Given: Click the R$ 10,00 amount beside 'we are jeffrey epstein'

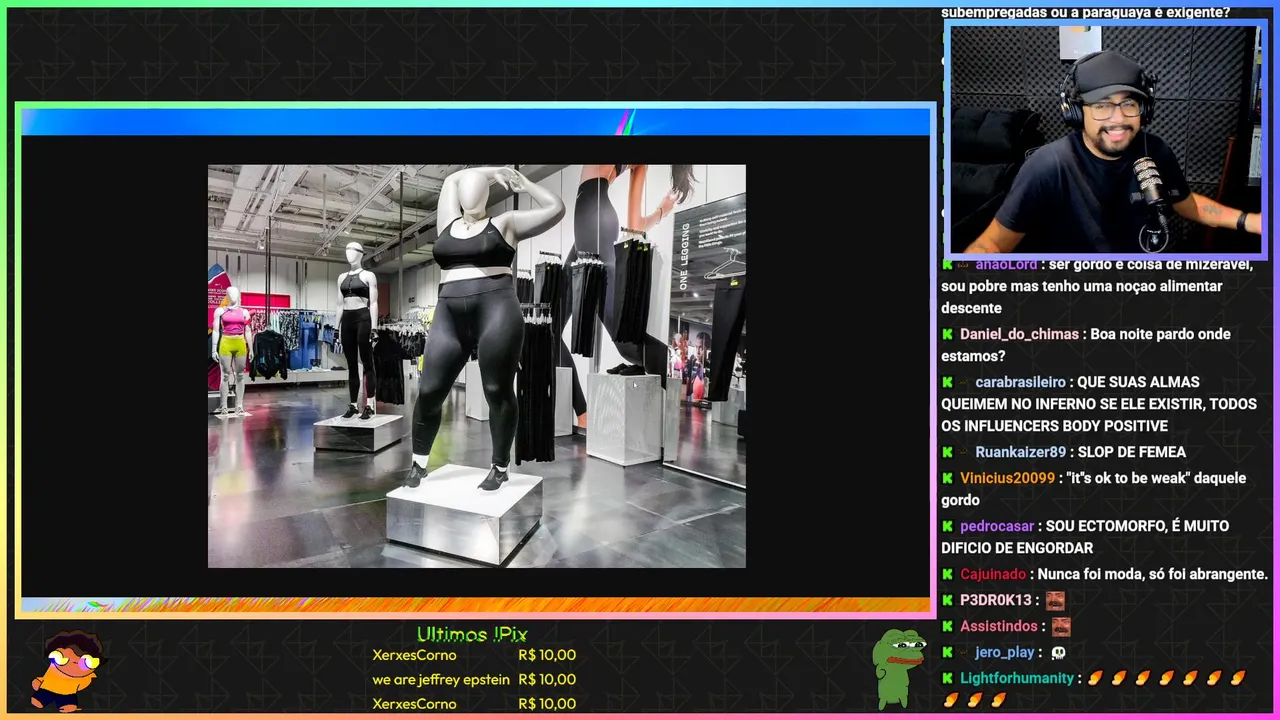Looking at the screenshot, I should click(547, 679).
